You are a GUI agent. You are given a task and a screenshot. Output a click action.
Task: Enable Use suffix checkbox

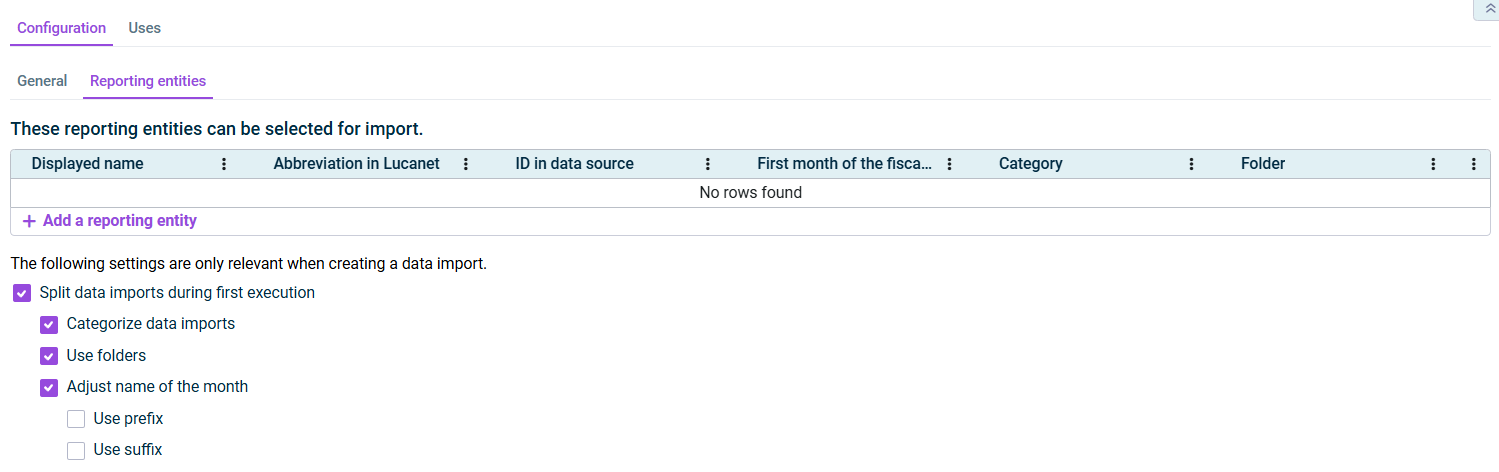click(76, 451)
